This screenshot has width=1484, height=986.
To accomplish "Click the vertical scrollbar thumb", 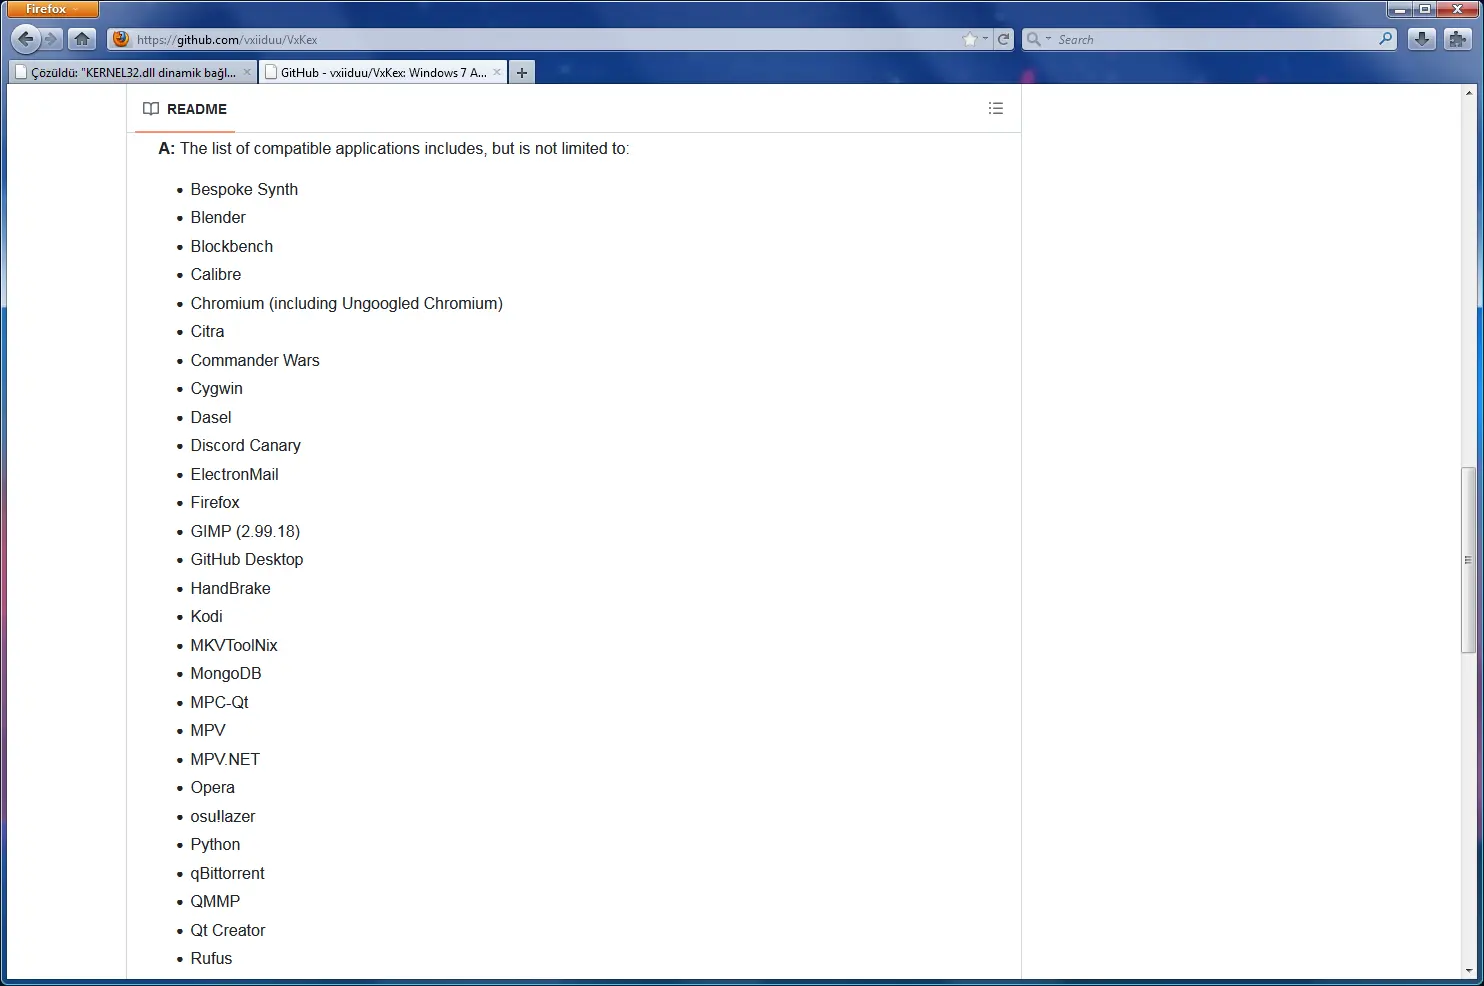I will point(1468,560).
